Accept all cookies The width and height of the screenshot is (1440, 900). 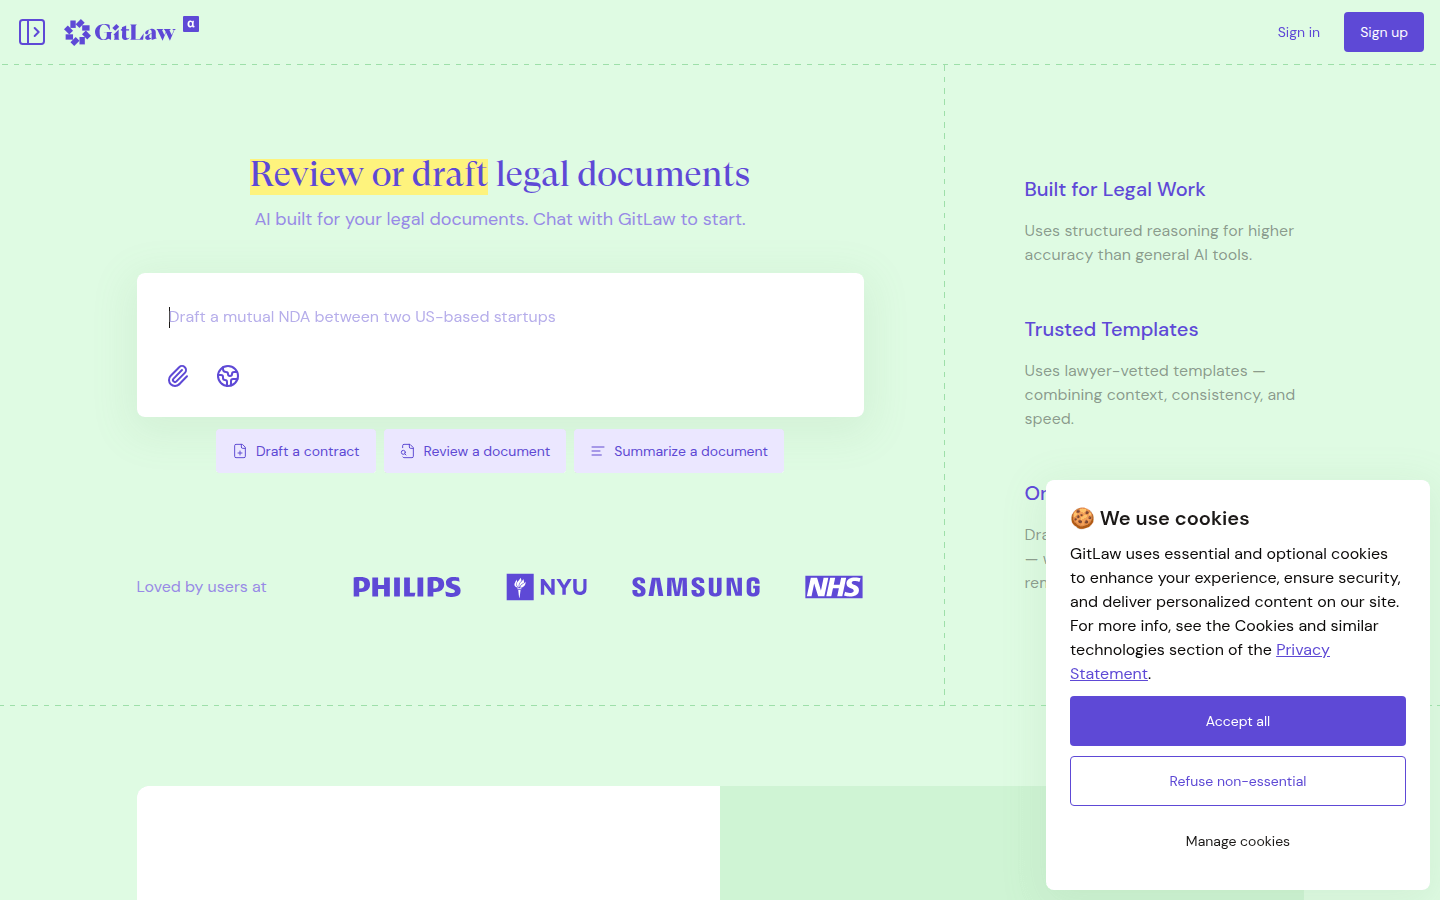(x=1238, y=721)
